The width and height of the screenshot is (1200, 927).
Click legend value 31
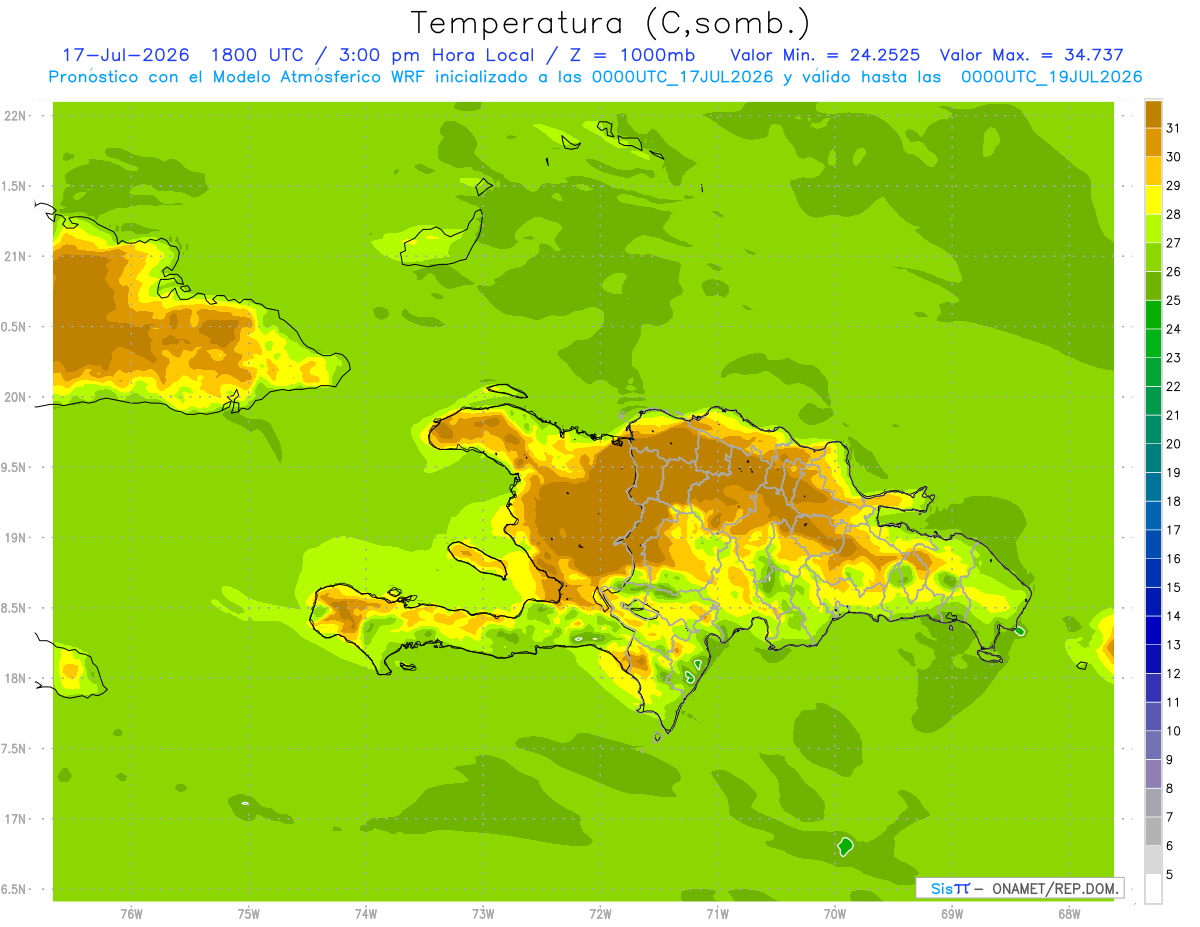point(1174,128)
